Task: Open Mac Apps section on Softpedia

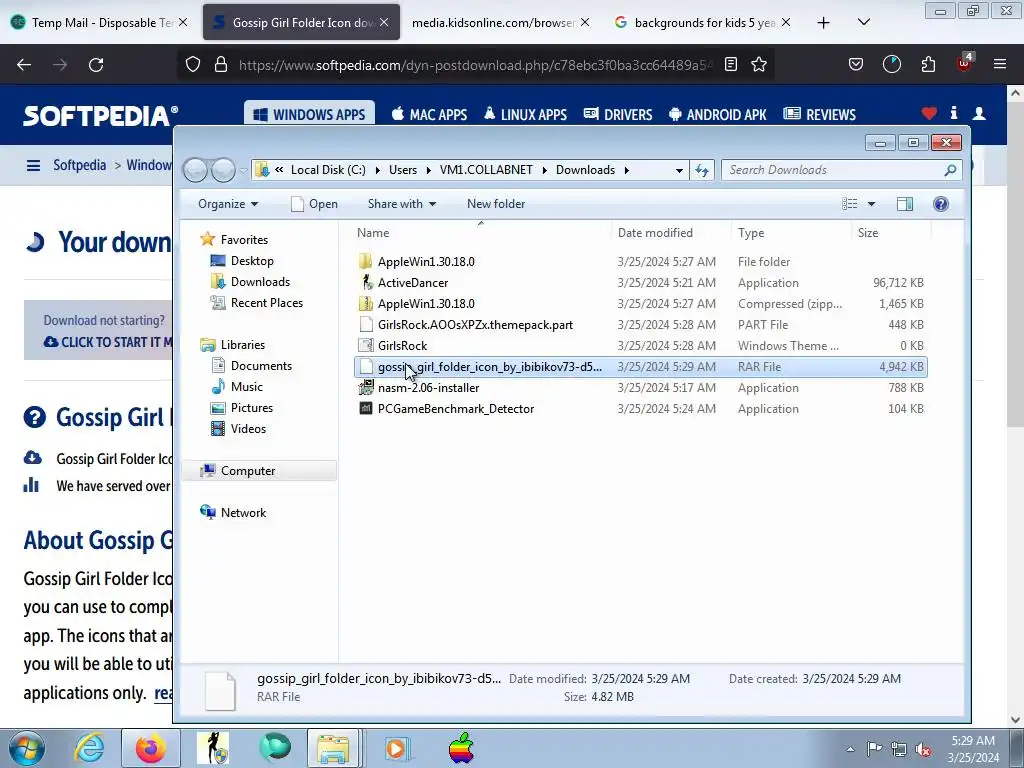Action: click(x=429, y=114)
